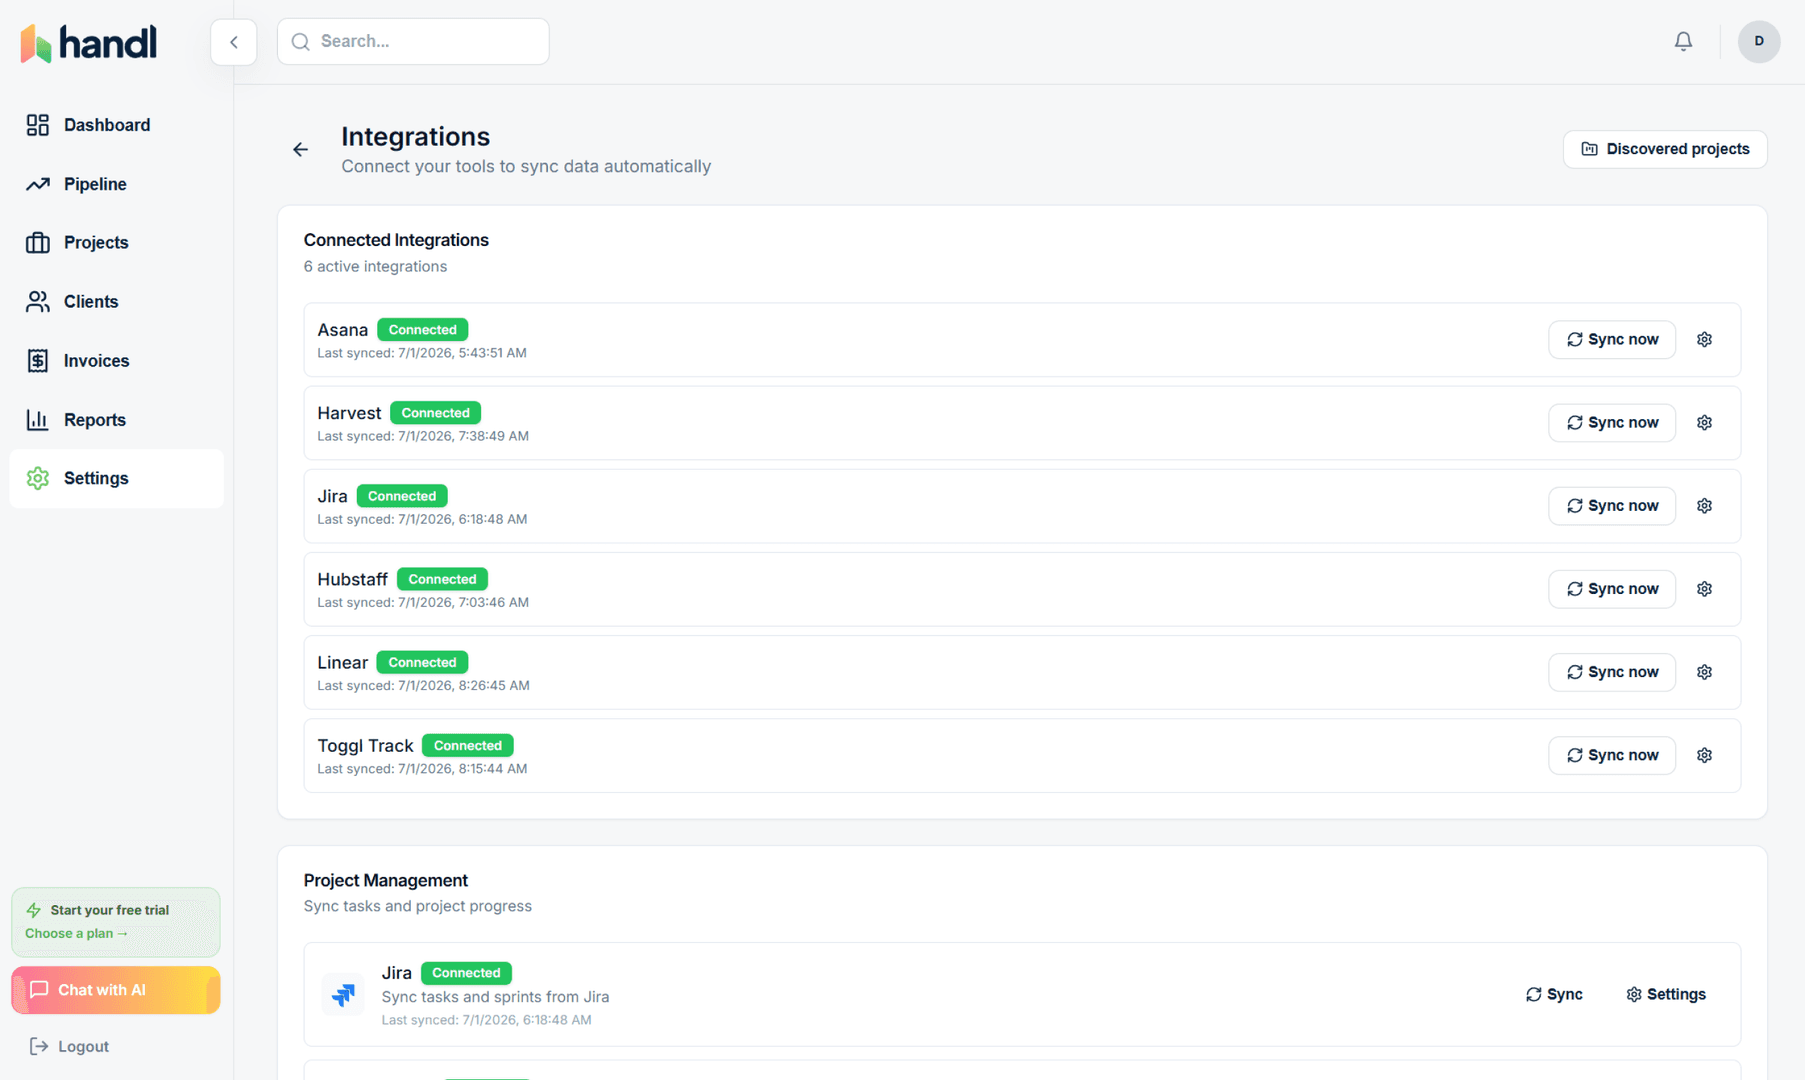Click 'Last synced: 7/1/2026, 5:43:51 AM'
The height and width of the screenshot is (1080, 1805).
[x=421, y=352]
